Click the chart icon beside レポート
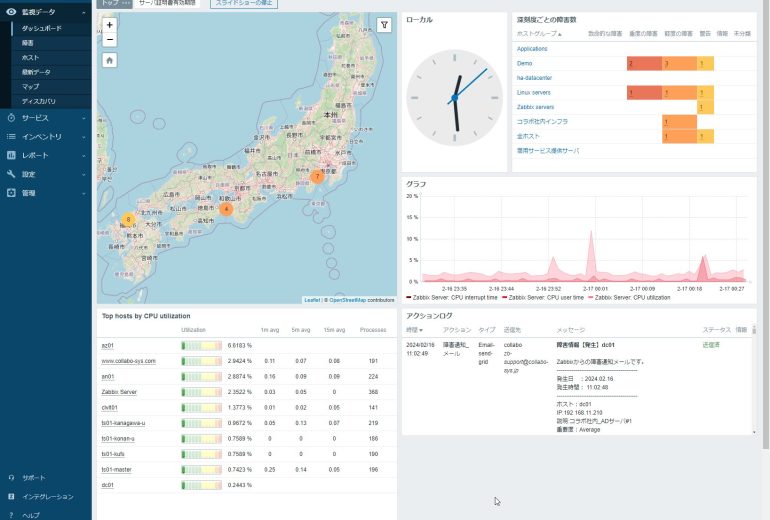The height and width of the screenshot is (520, 770). tap(11, 155)
